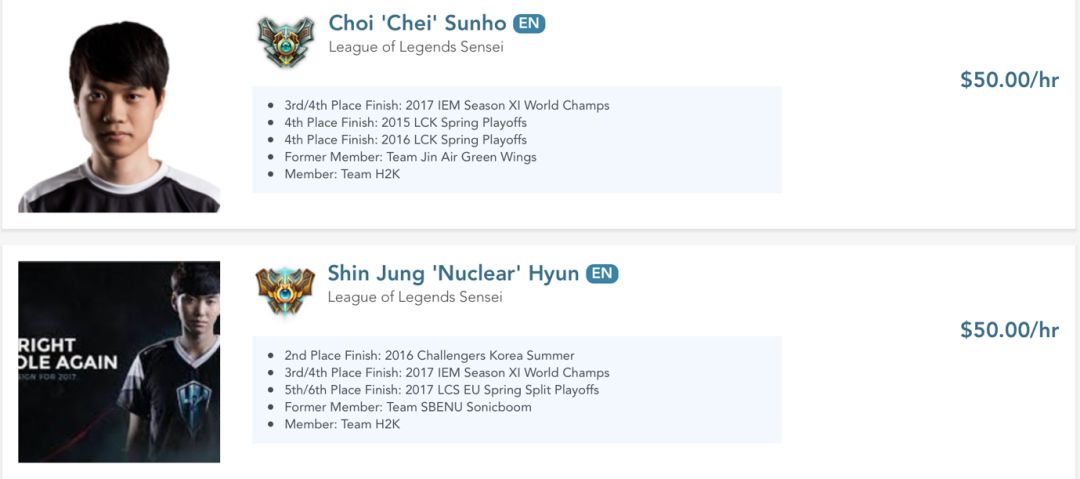
Task: Click 'League of Legends Sensei' under Chei's name
Action: (x=416, y=47)
